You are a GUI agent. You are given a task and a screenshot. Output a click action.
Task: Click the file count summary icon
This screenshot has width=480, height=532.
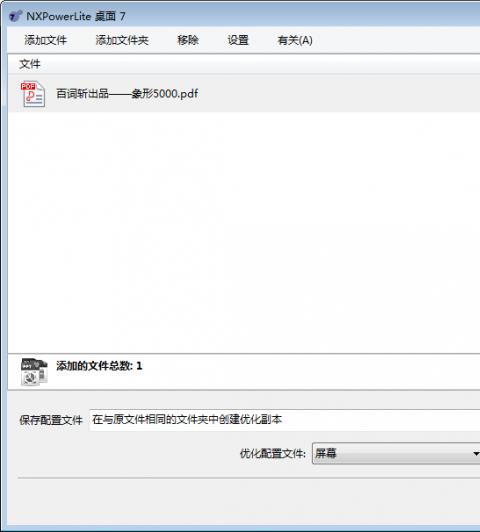point(34,372)
